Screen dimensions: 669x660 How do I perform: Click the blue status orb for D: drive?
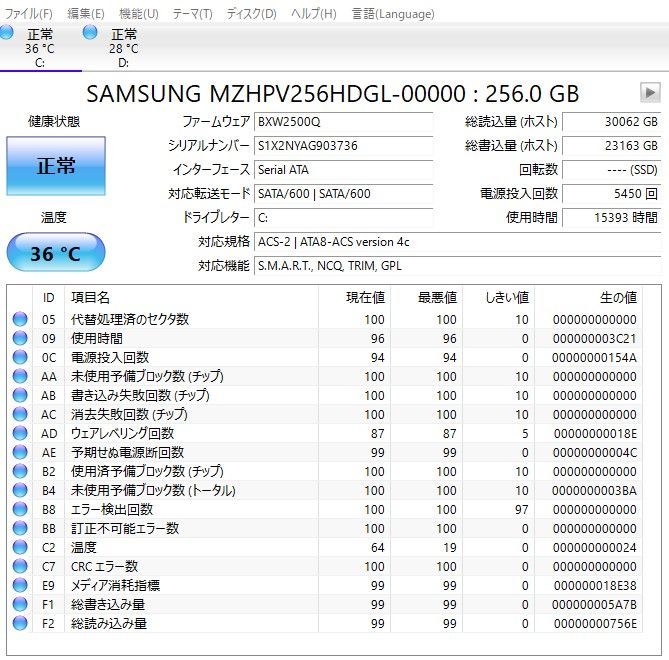pyautogui.click(x=90, y=32)
